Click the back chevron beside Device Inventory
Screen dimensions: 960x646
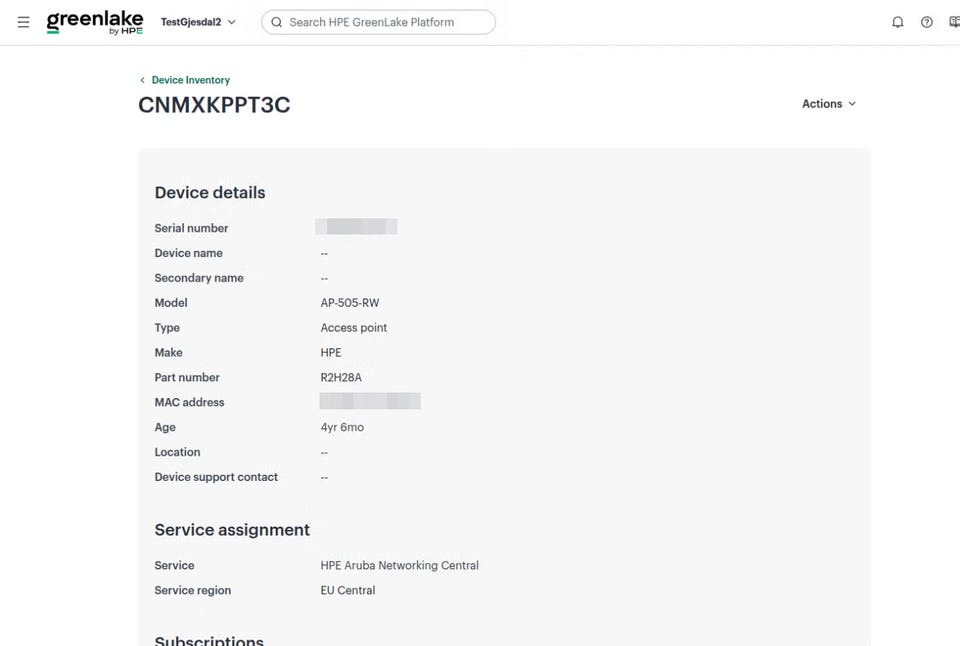coord(143,80)
